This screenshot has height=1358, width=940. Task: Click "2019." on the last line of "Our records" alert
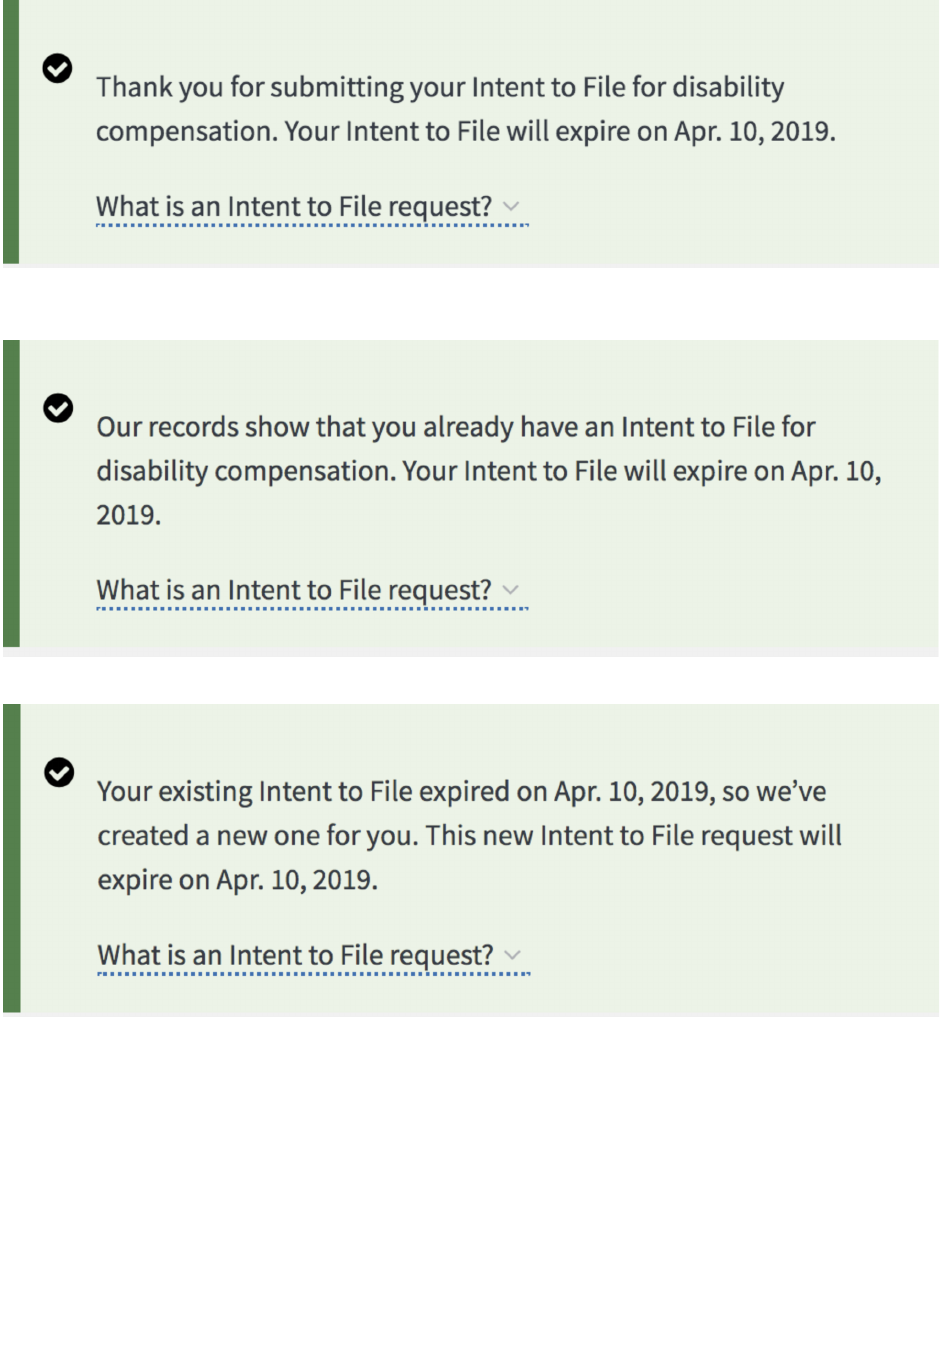click(128, 515)
